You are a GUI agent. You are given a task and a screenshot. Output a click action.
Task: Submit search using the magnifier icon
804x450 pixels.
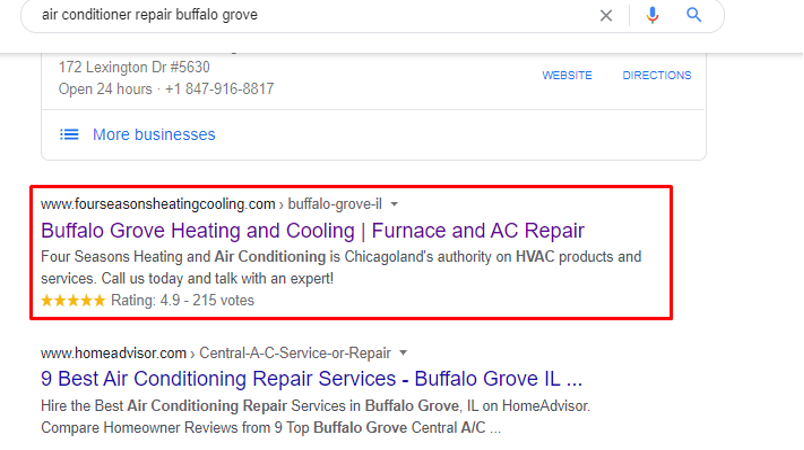click(x=694, y=15)
